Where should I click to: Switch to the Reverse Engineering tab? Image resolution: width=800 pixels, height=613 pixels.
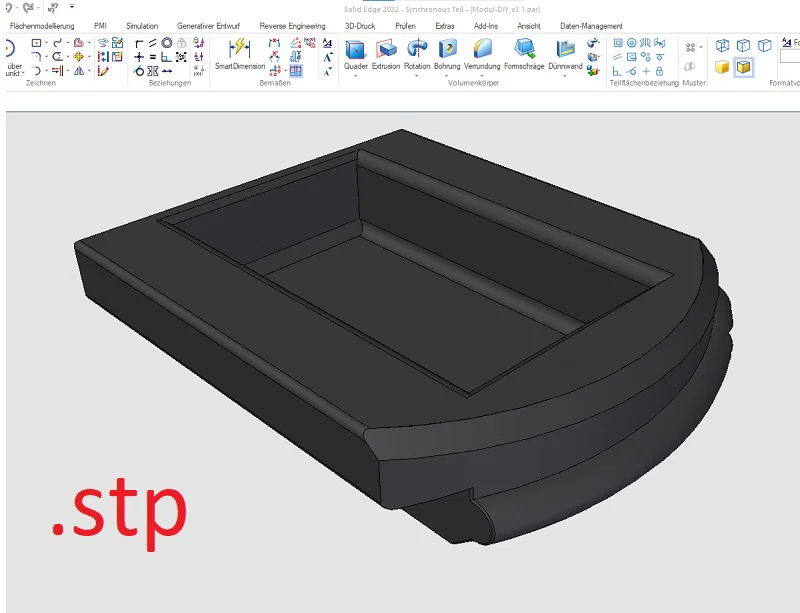pyautogui.click(x=291, y=25)
